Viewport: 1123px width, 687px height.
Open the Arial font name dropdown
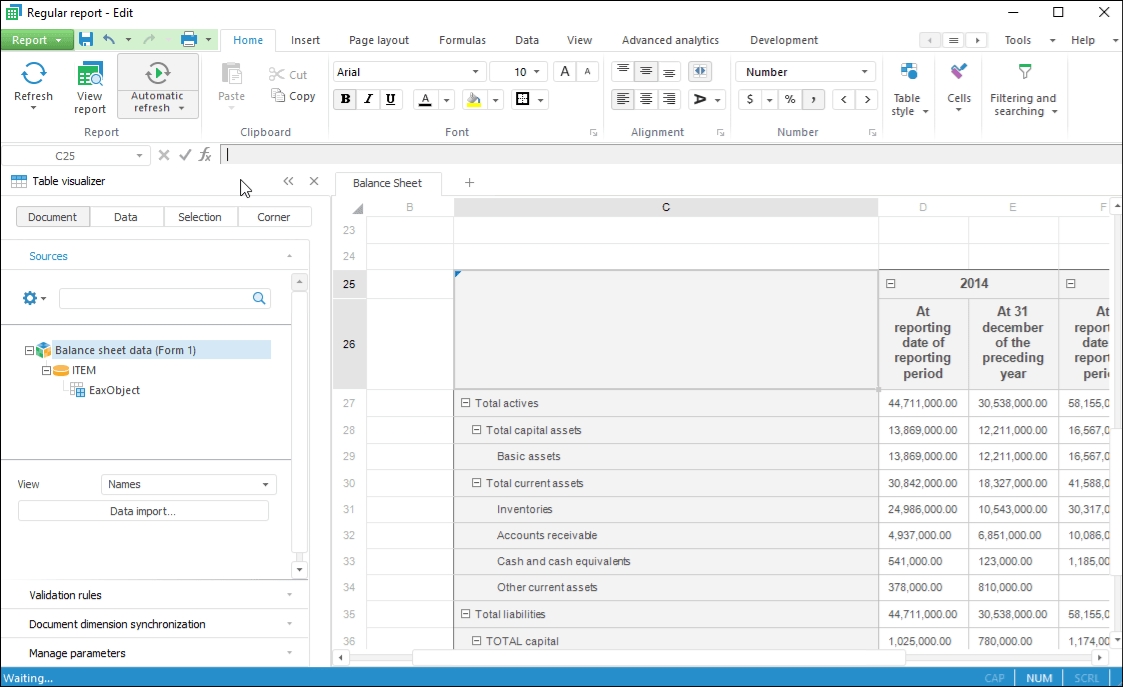click(476, 72)
